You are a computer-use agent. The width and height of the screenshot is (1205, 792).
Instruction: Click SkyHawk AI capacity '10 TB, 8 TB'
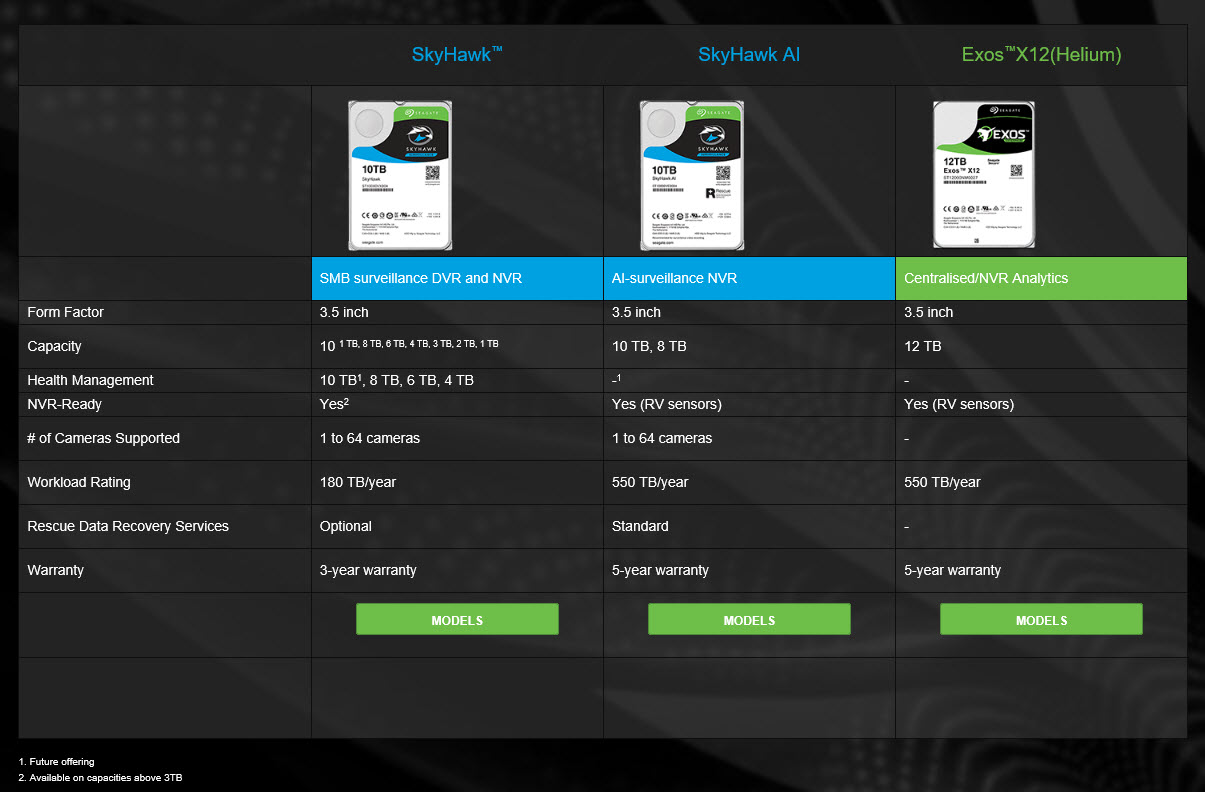coord(649,346)
